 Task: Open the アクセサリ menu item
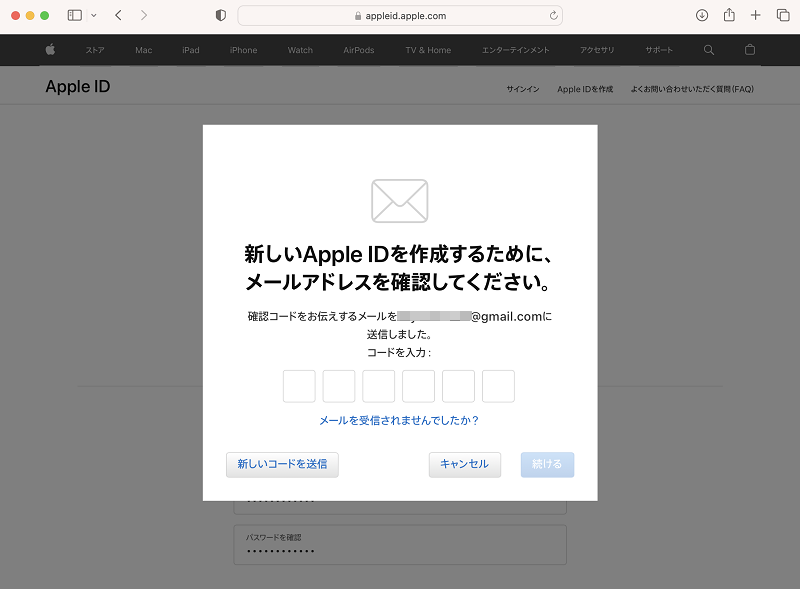click(597, 50)
